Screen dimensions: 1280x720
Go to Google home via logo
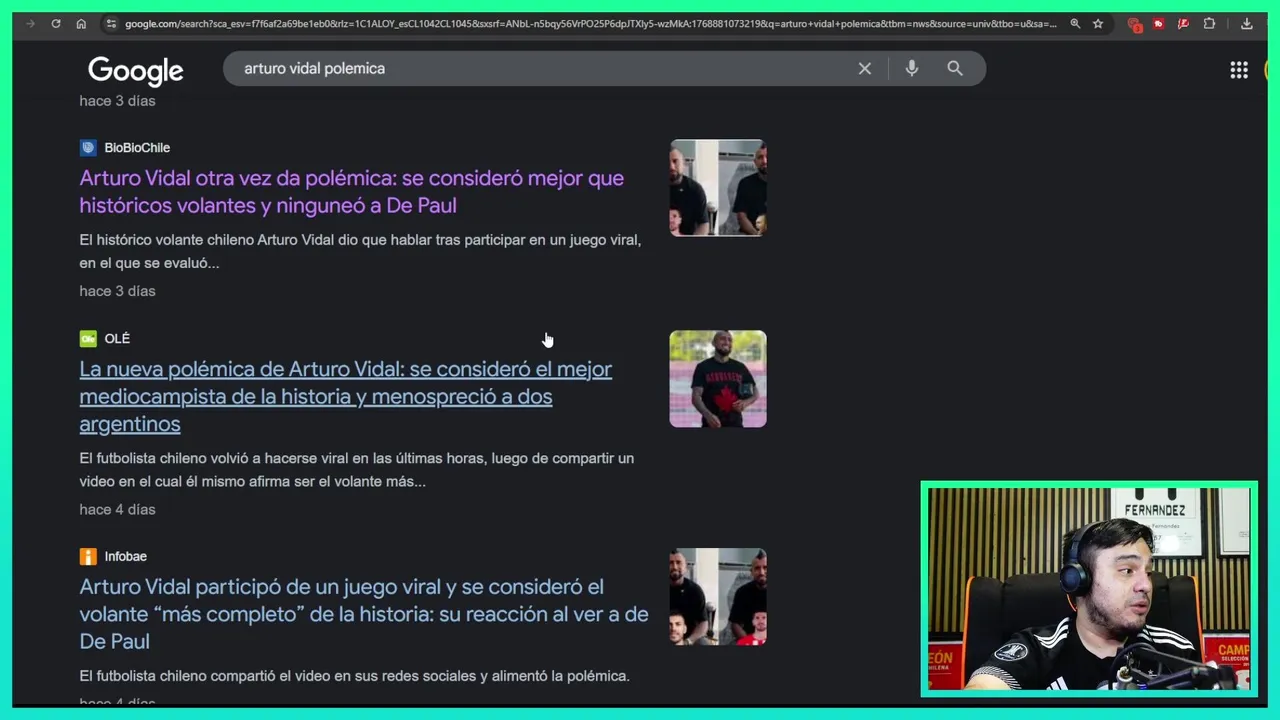(x=136, y=70)
